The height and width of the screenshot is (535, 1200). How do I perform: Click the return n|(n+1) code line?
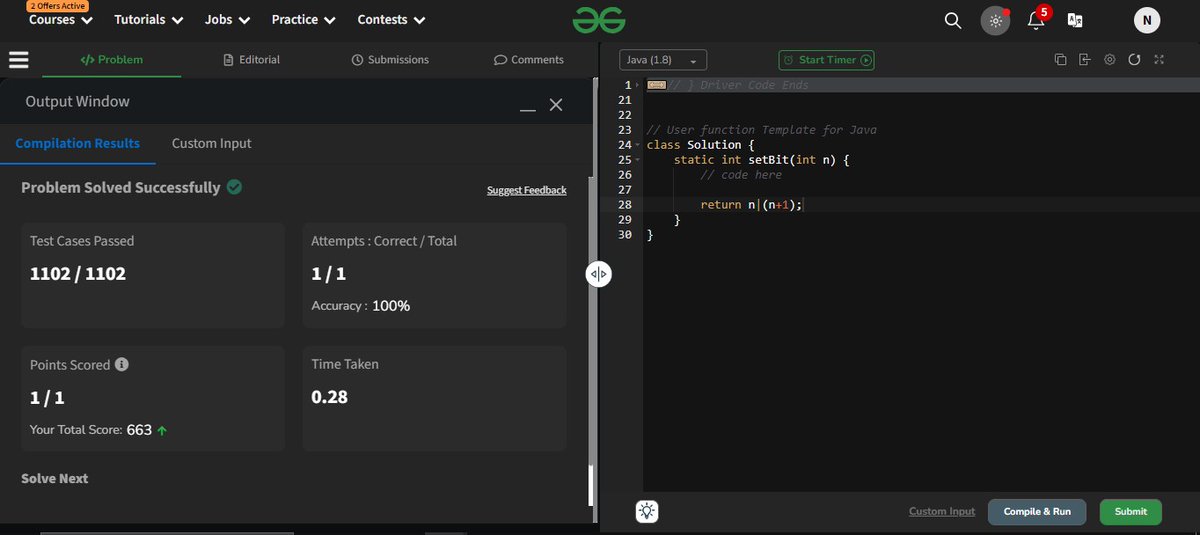(751, 204)
